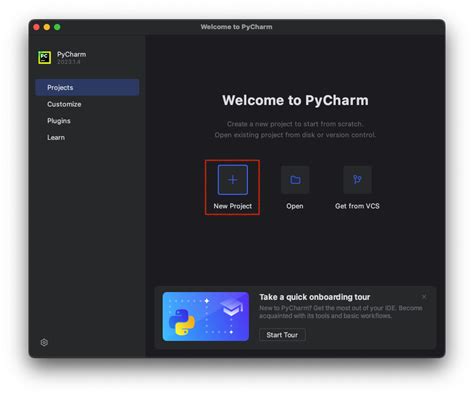Close the window with red button
Viewport: 474px width, 396px height.
tap(36, 27)
